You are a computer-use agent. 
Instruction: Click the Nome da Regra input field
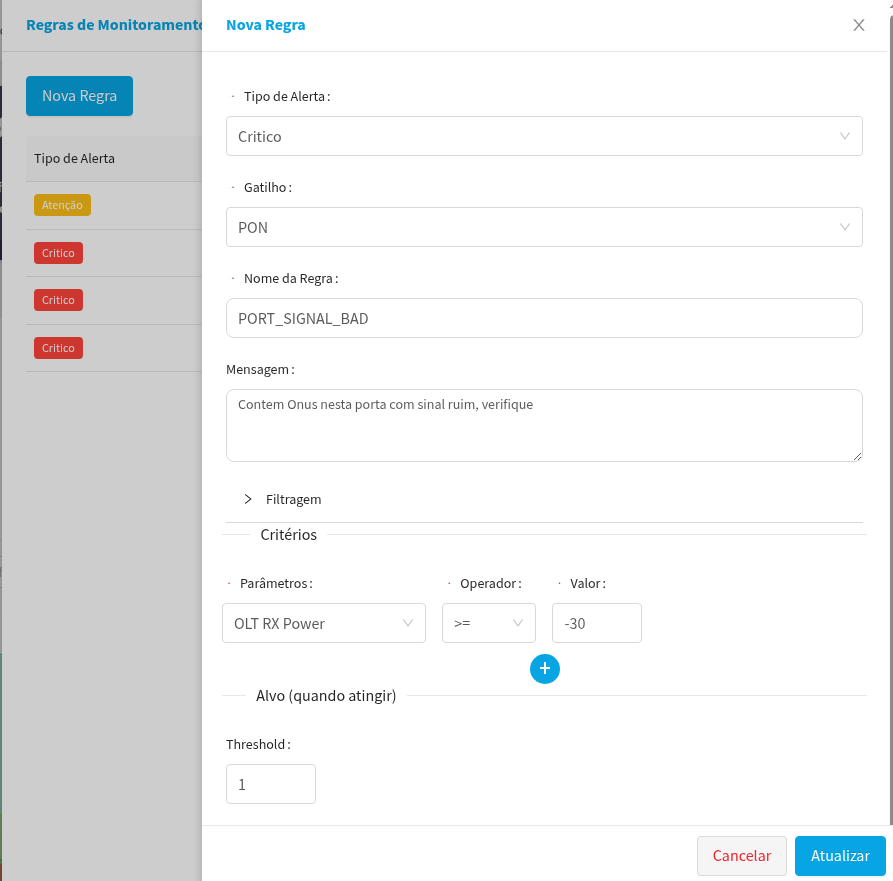pyautogui.click(x=544, y=318)
